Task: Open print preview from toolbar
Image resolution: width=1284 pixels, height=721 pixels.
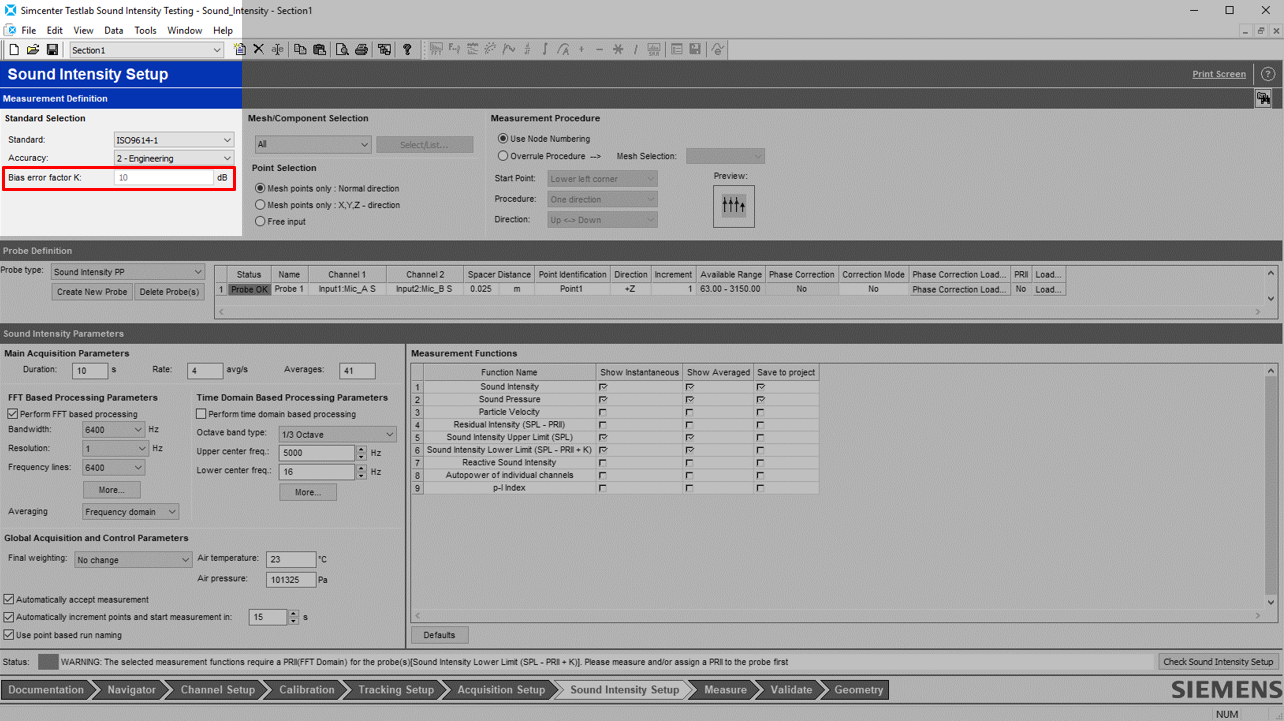Action: pyautogui.click(x=342, y=49)
